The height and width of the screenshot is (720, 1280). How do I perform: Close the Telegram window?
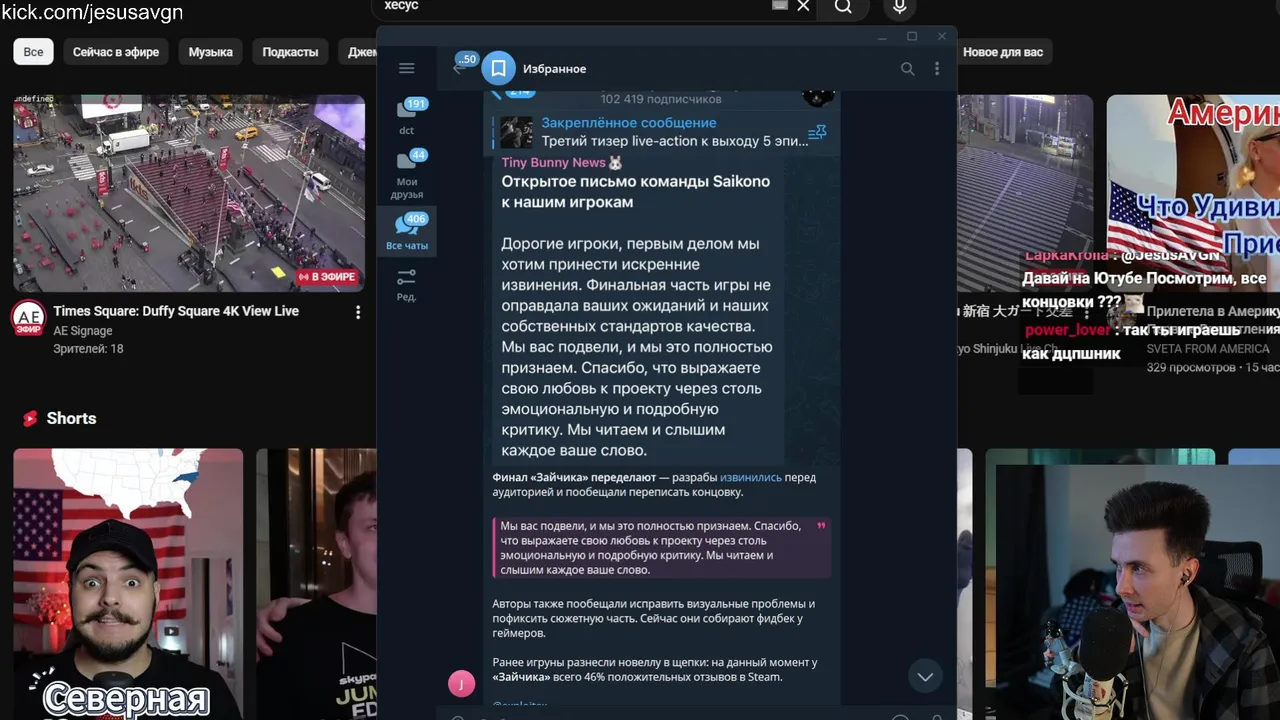[x=941, y=36]
